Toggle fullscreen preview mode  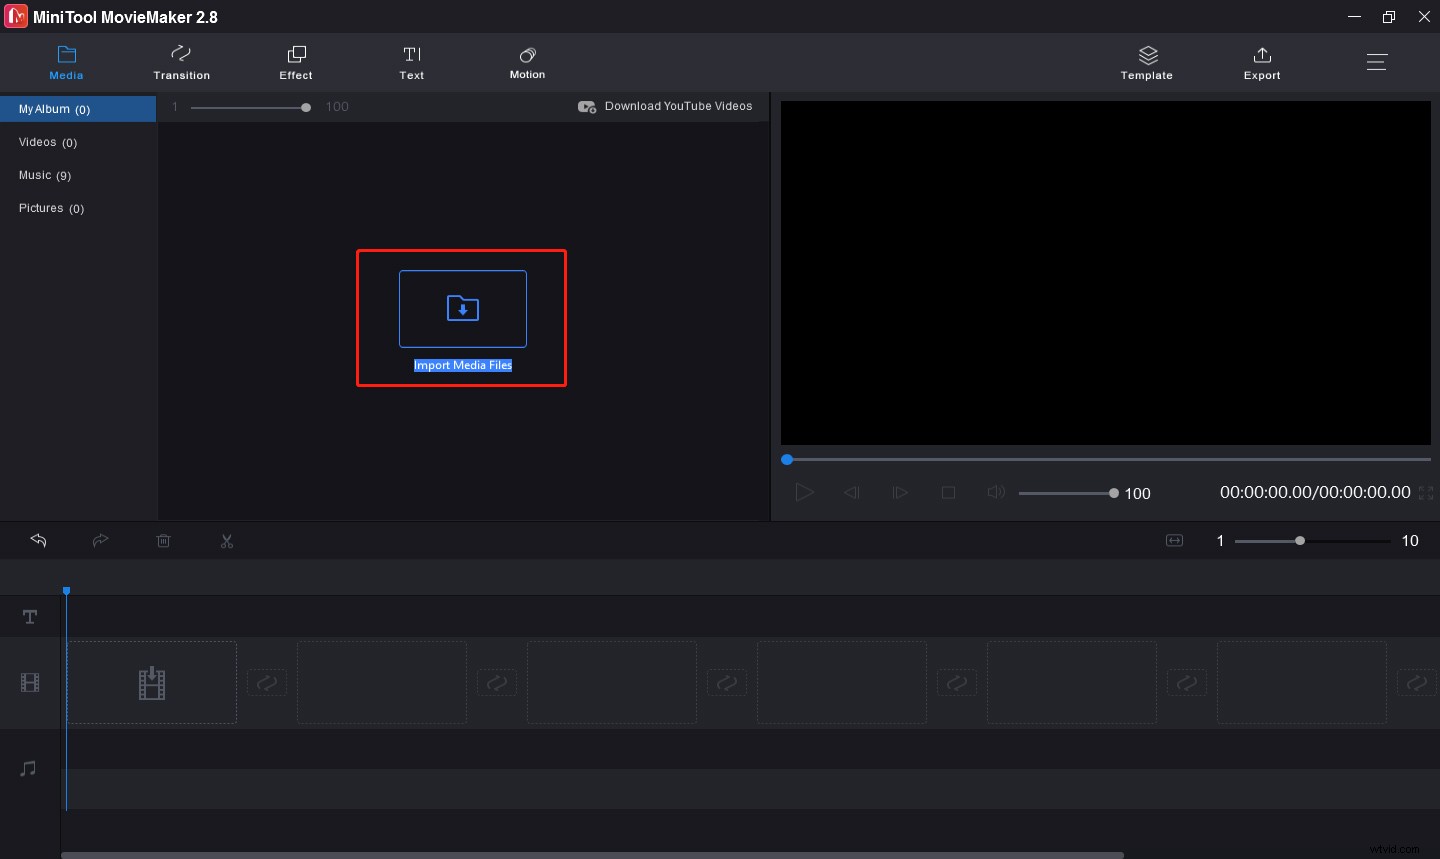click(1427, 492)
